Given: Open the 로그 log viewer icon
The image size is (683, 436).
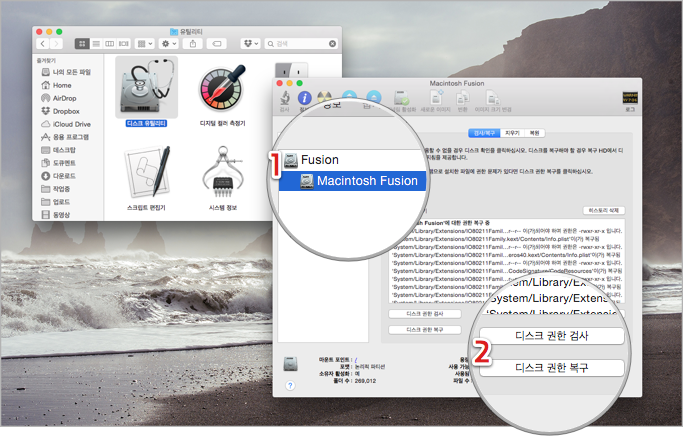Looking at the screenshot, I should click(x=630, y=98).
